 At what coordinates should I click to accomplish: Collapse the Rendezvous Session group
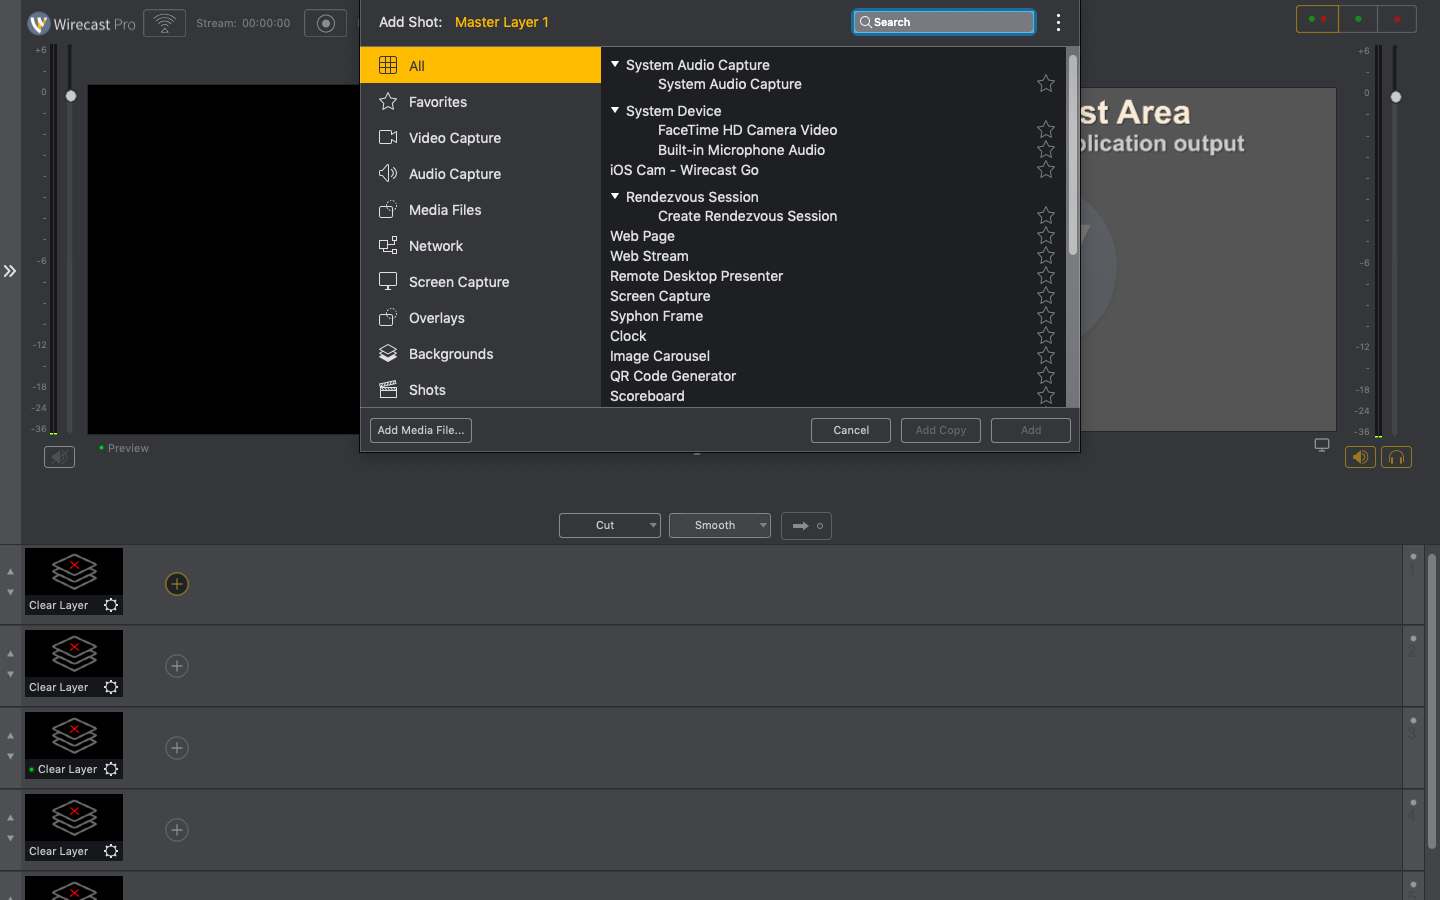click(615, 197)
